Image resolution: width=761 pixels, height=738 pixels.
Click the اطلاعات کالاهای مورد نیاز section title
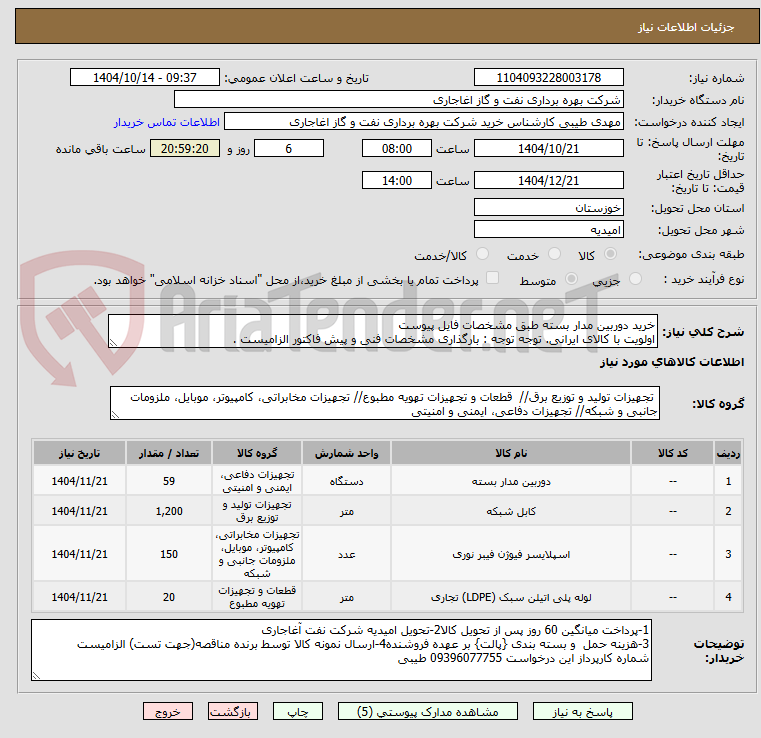click(672, 362)
